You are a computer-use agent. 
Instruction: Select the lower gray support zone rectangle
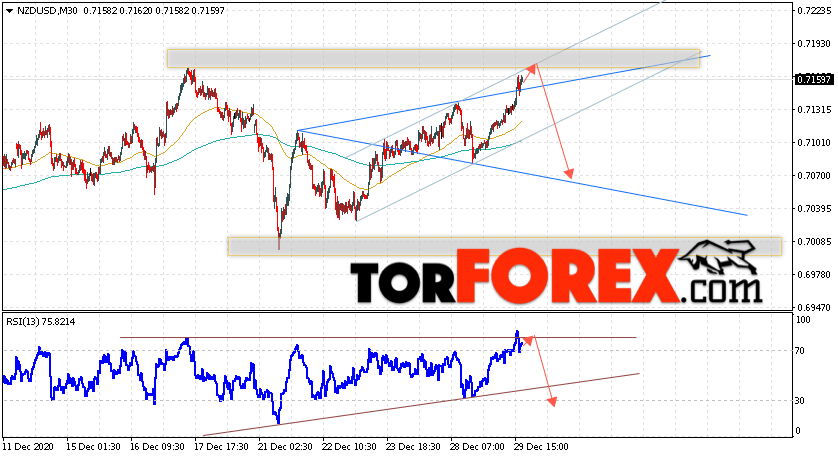pyautogui.click(x=505, y=246)
